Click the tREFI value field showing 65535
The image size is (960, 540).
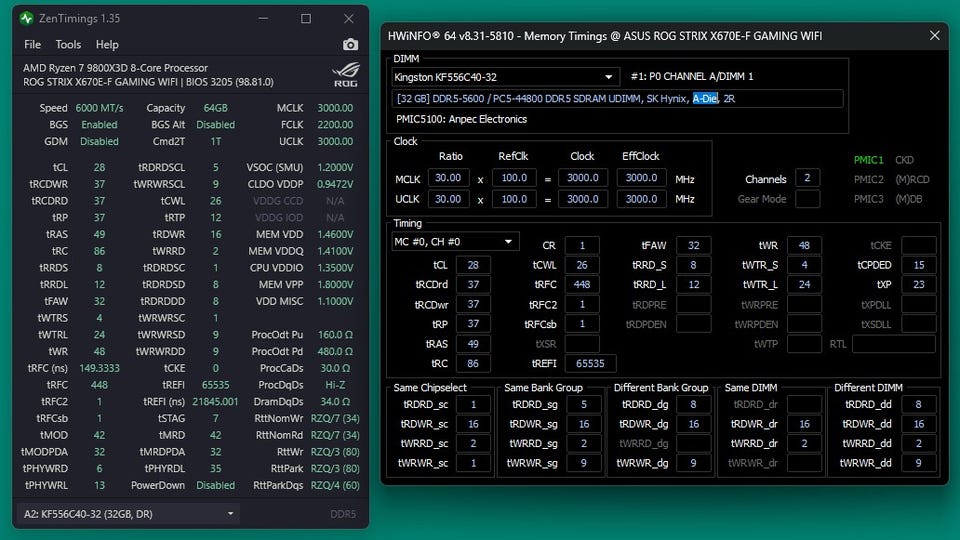click(x=590, y=364)
